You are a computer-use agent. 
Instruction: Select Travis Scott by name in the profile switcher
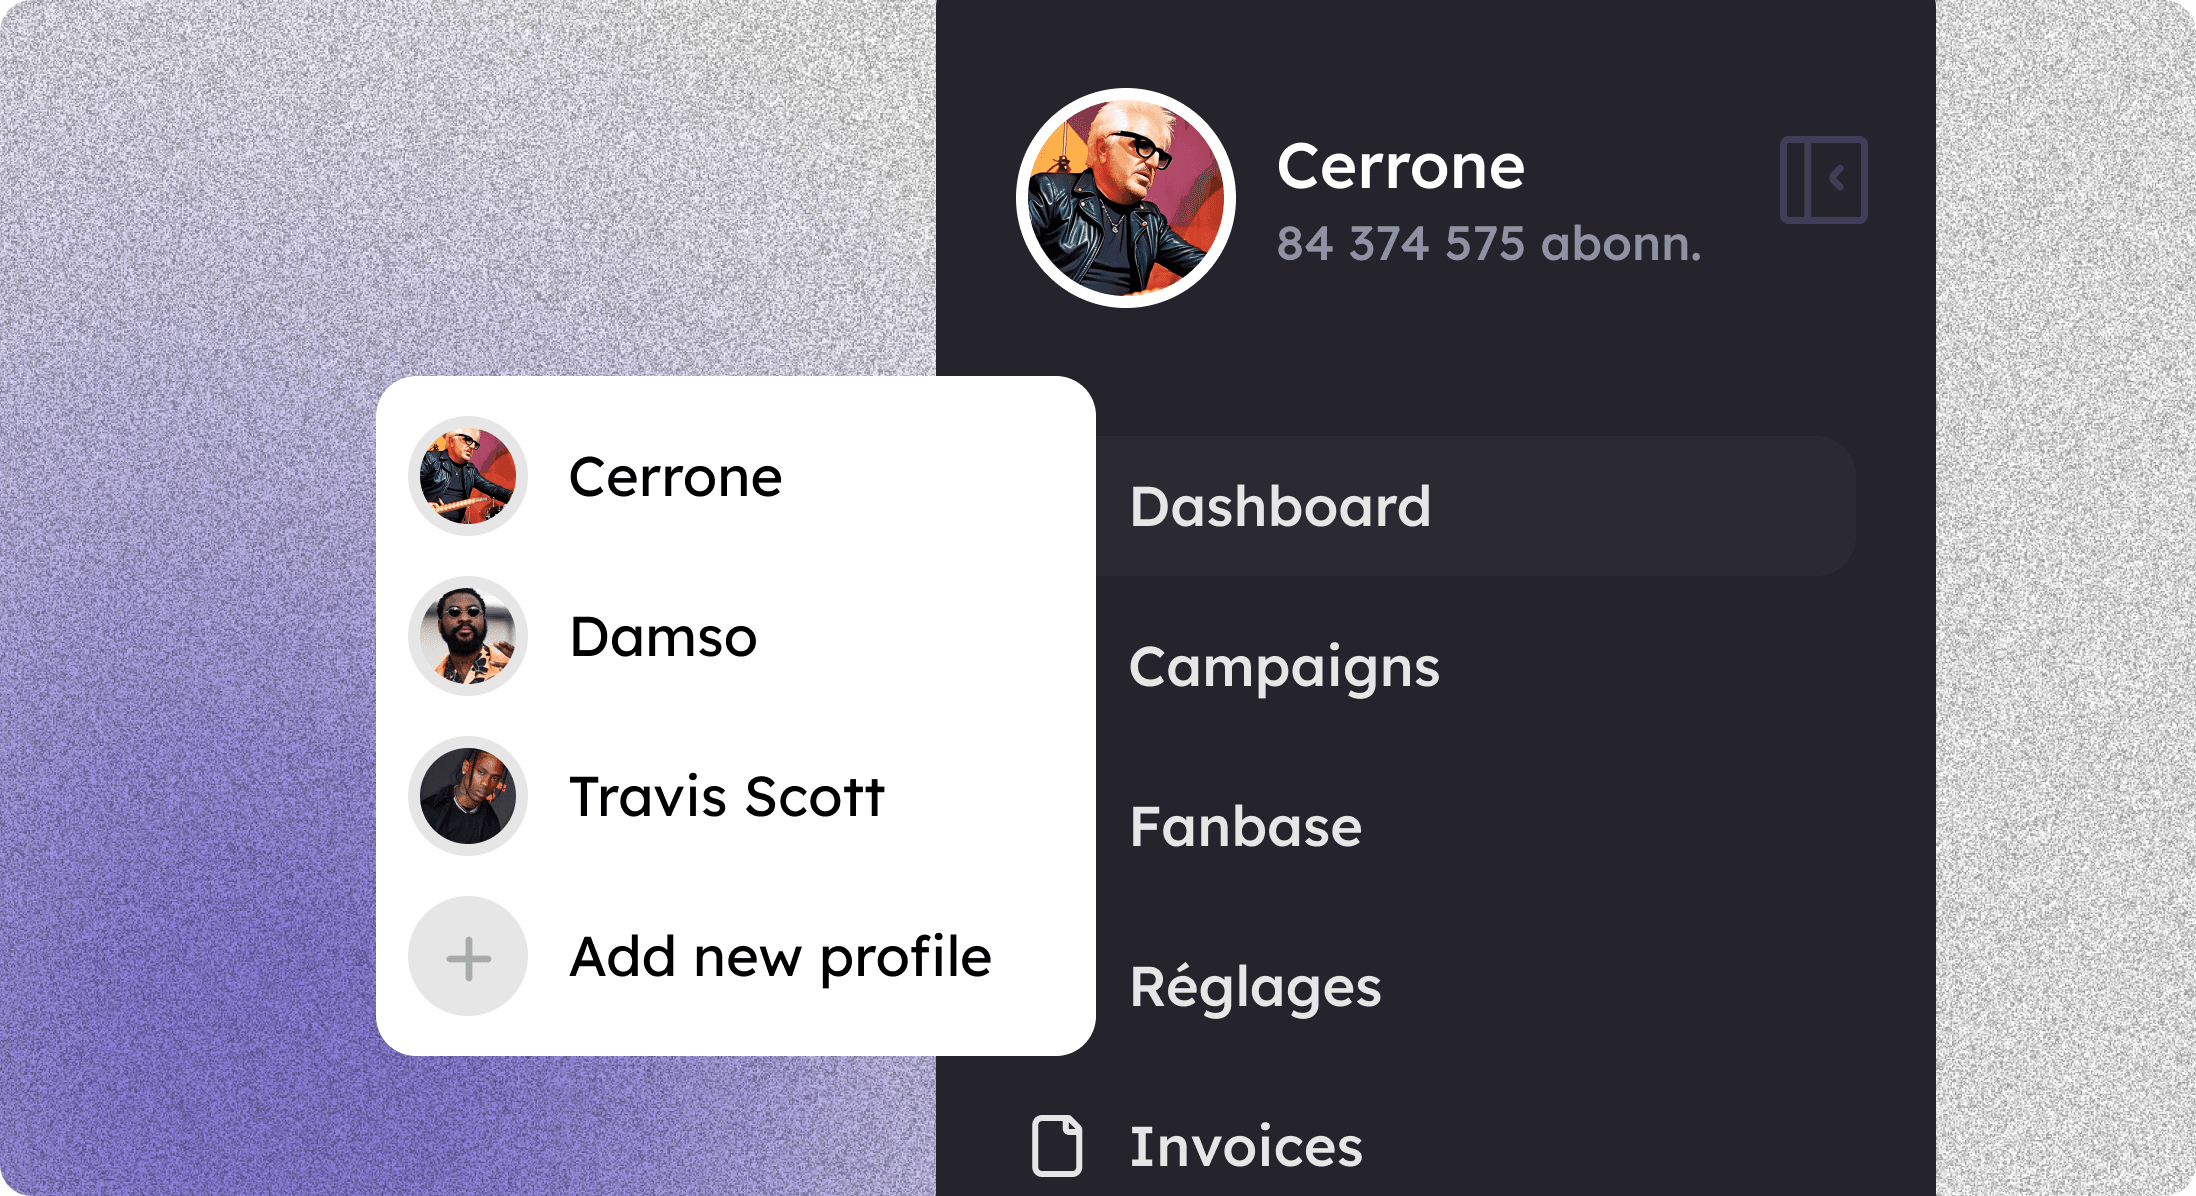[x=727, y=797]
